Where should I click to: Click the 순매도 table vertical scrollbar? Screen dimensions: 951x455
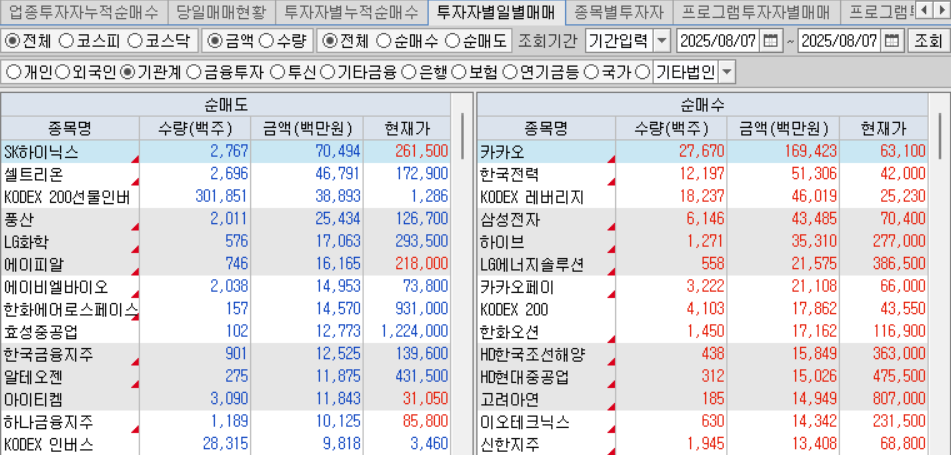462,136
